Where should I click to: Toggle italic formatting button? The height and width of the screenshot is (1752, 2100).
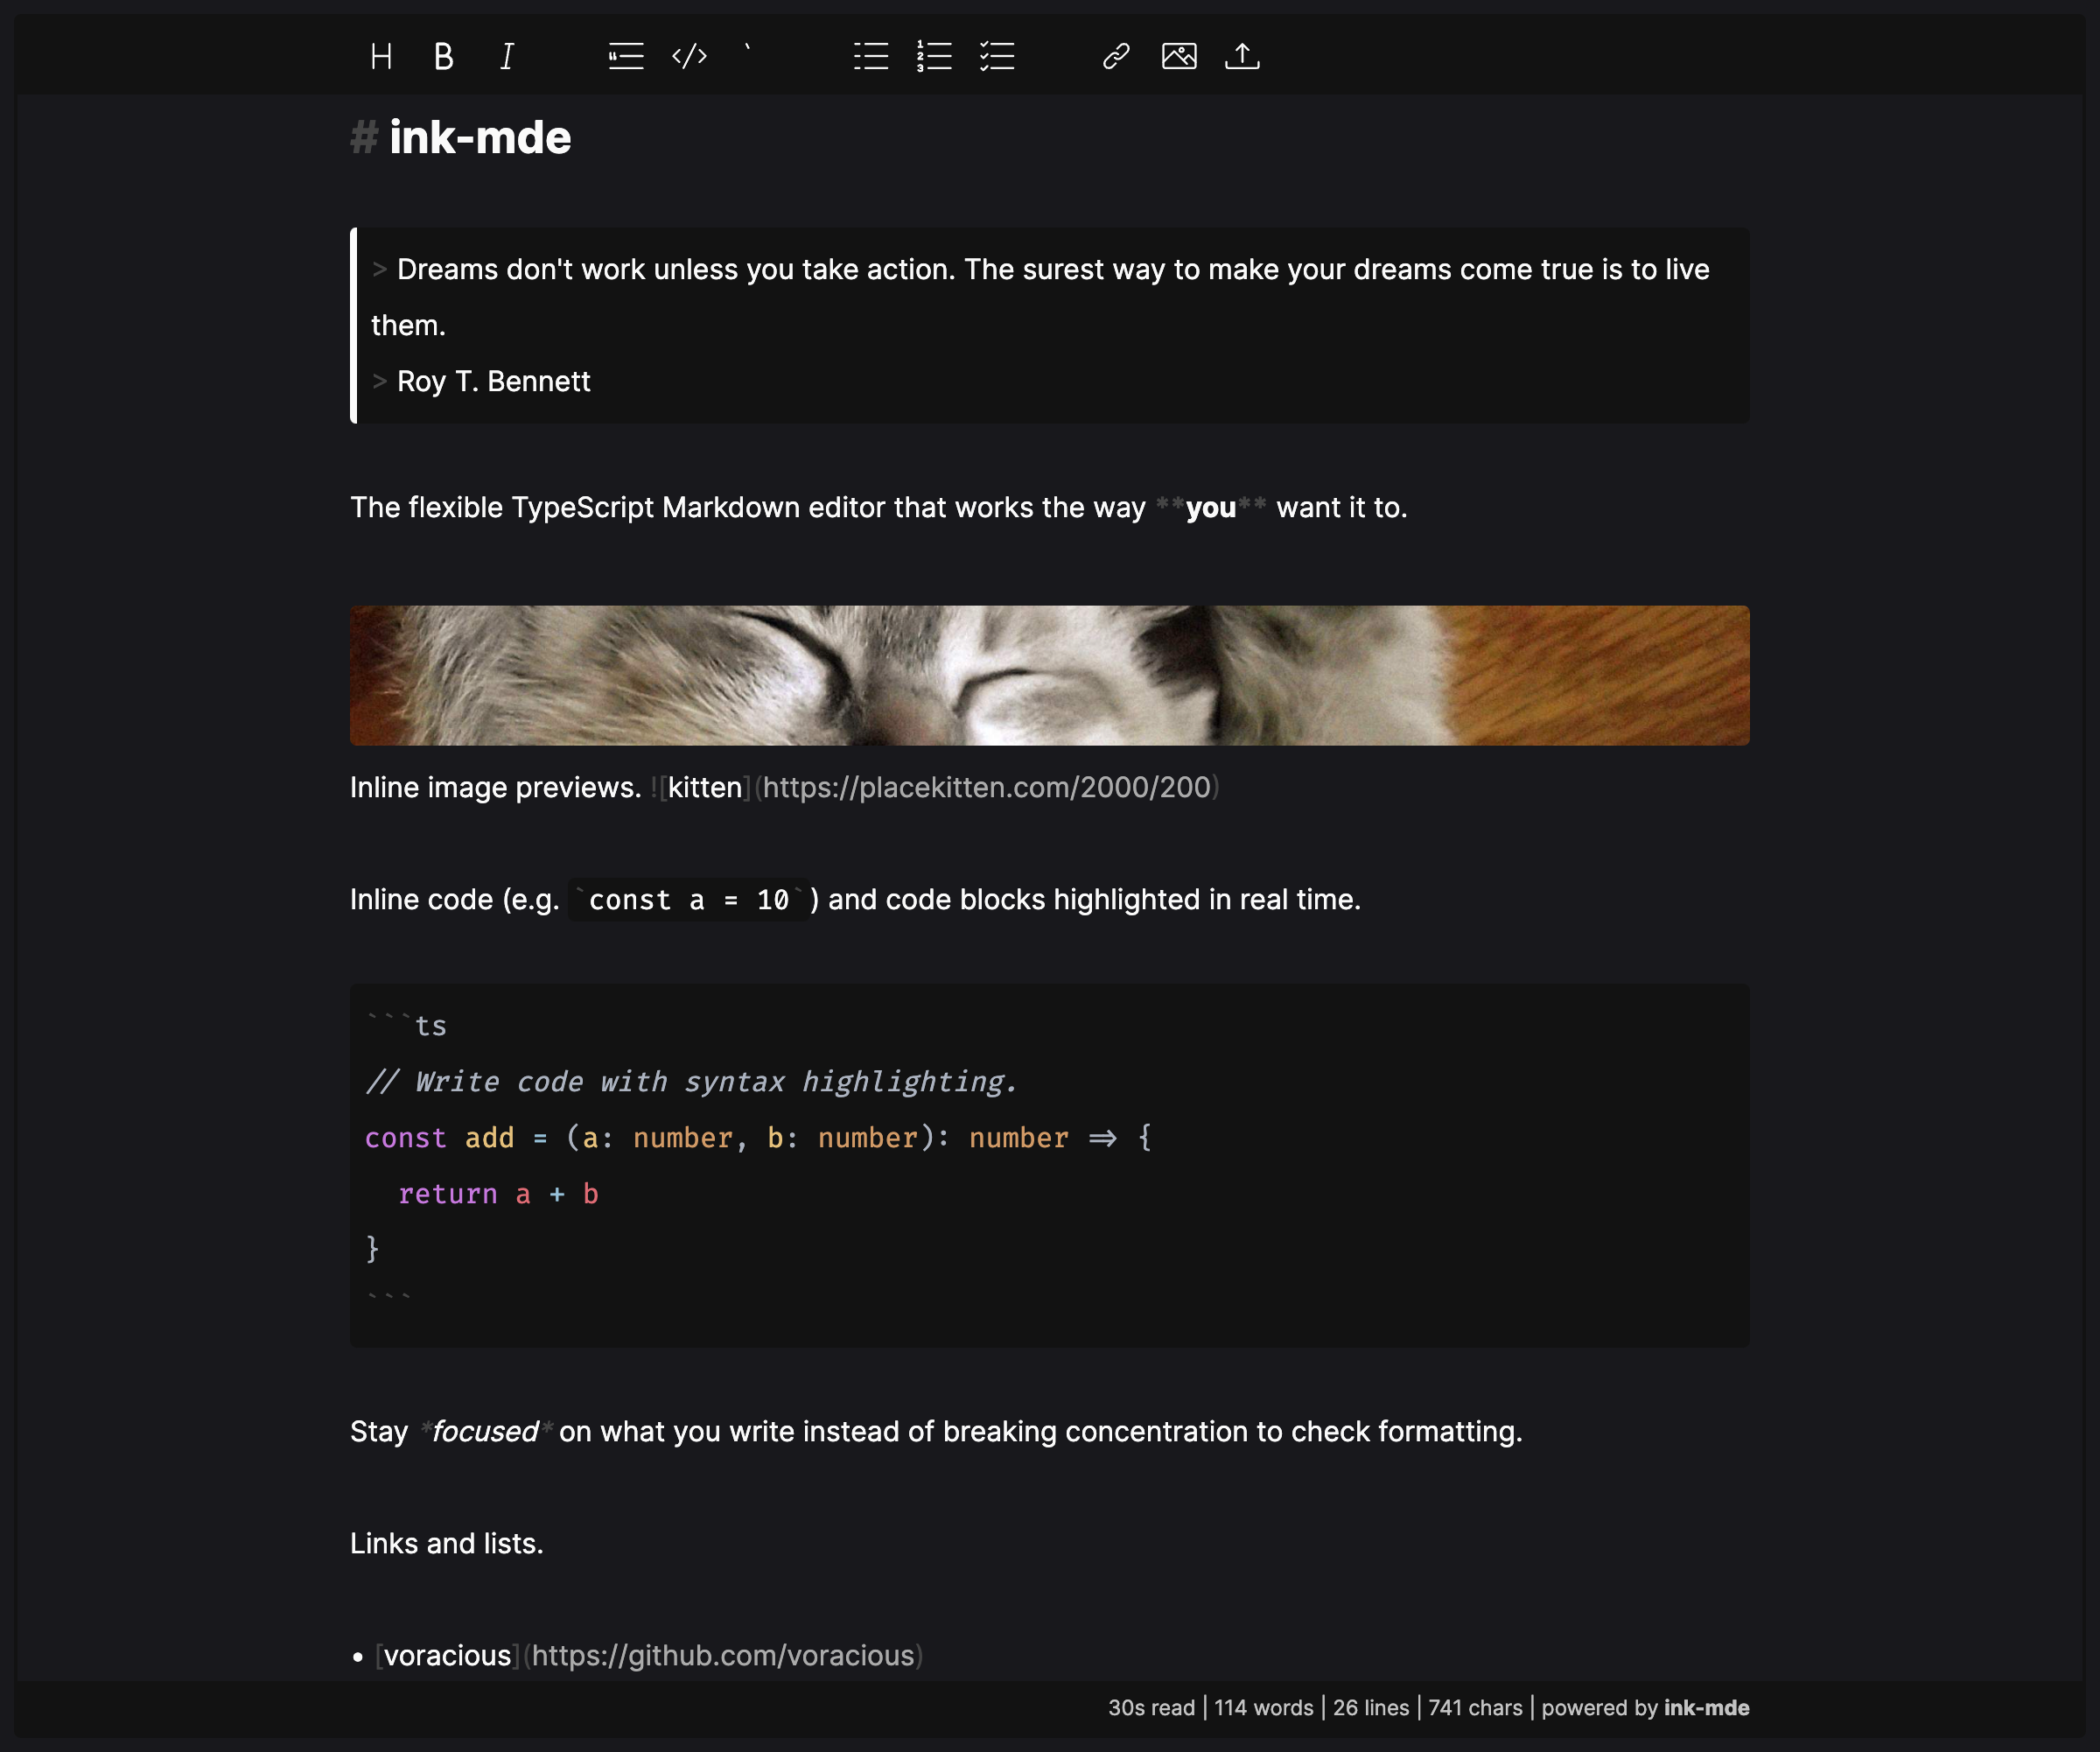coord(507,56)
